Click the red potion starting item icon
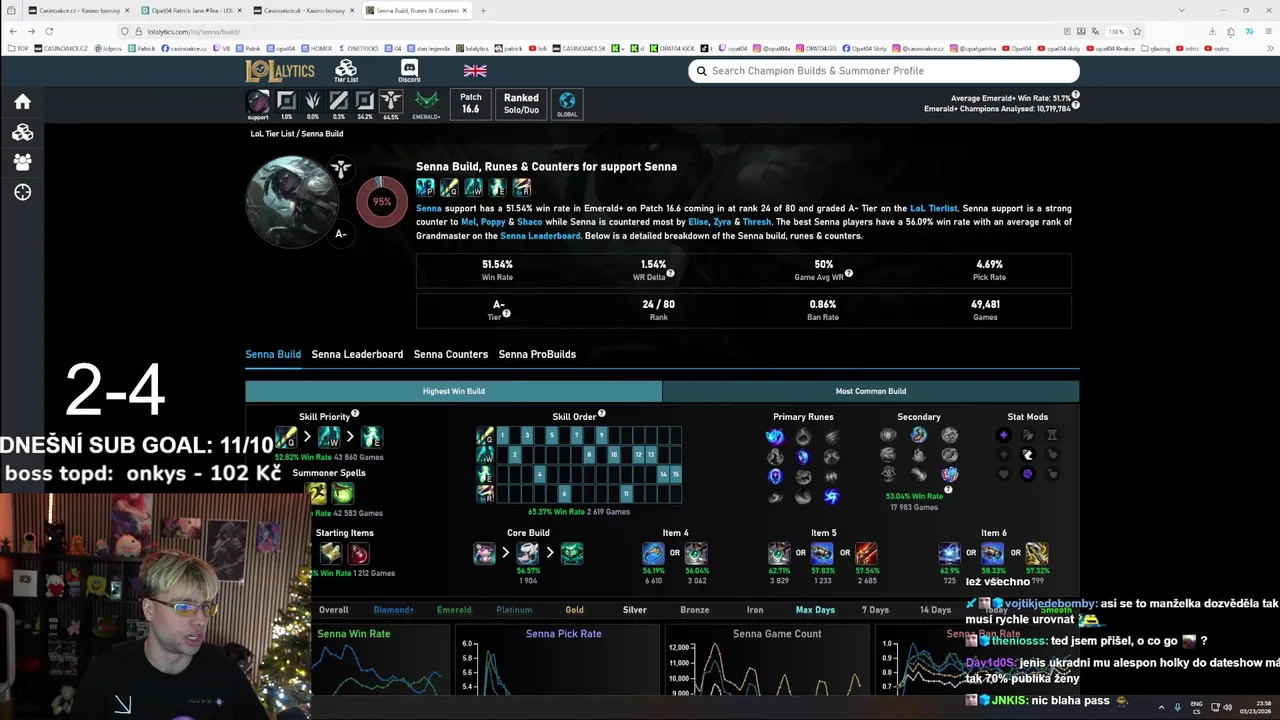The height and width of the screenshot is (720, 1280). (358, 553)
